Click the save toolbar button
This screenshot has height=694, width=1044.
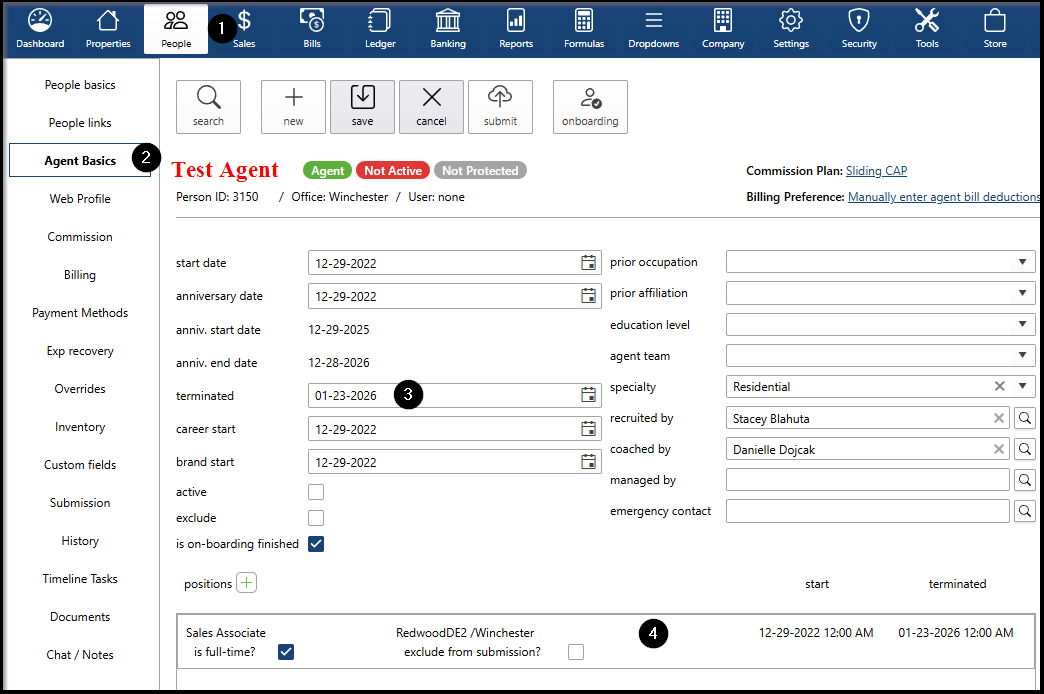(362, 106)
